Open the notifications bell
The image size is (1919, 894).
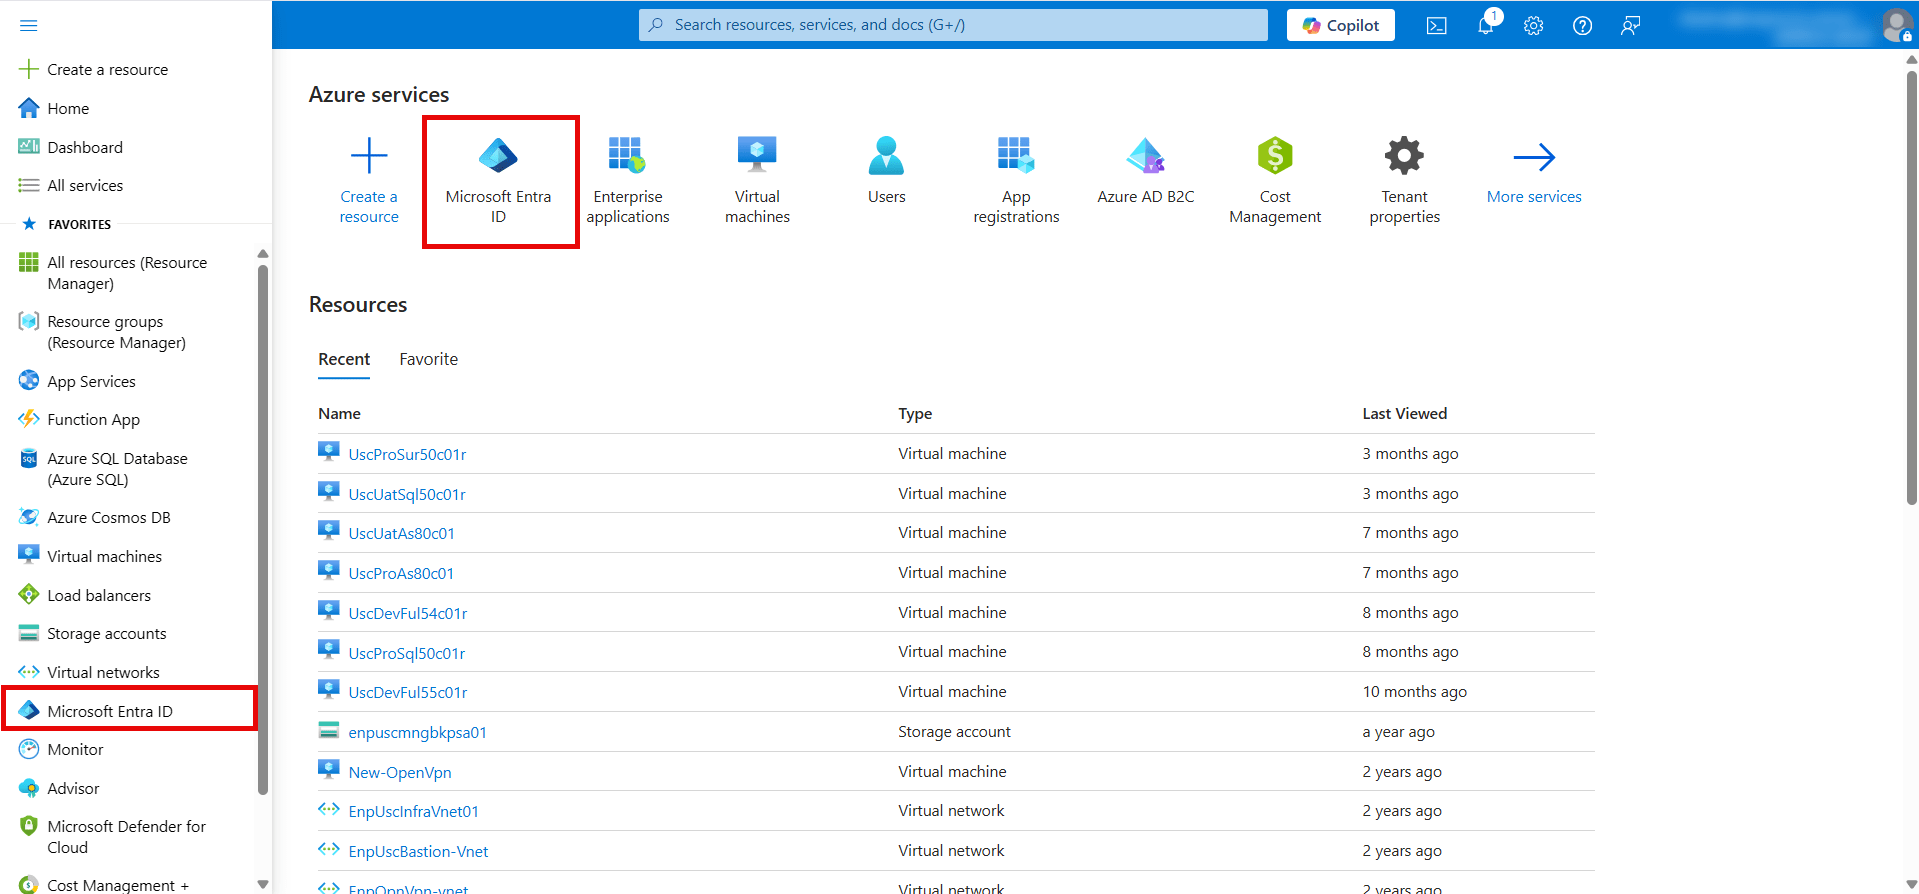[1485, 26]
